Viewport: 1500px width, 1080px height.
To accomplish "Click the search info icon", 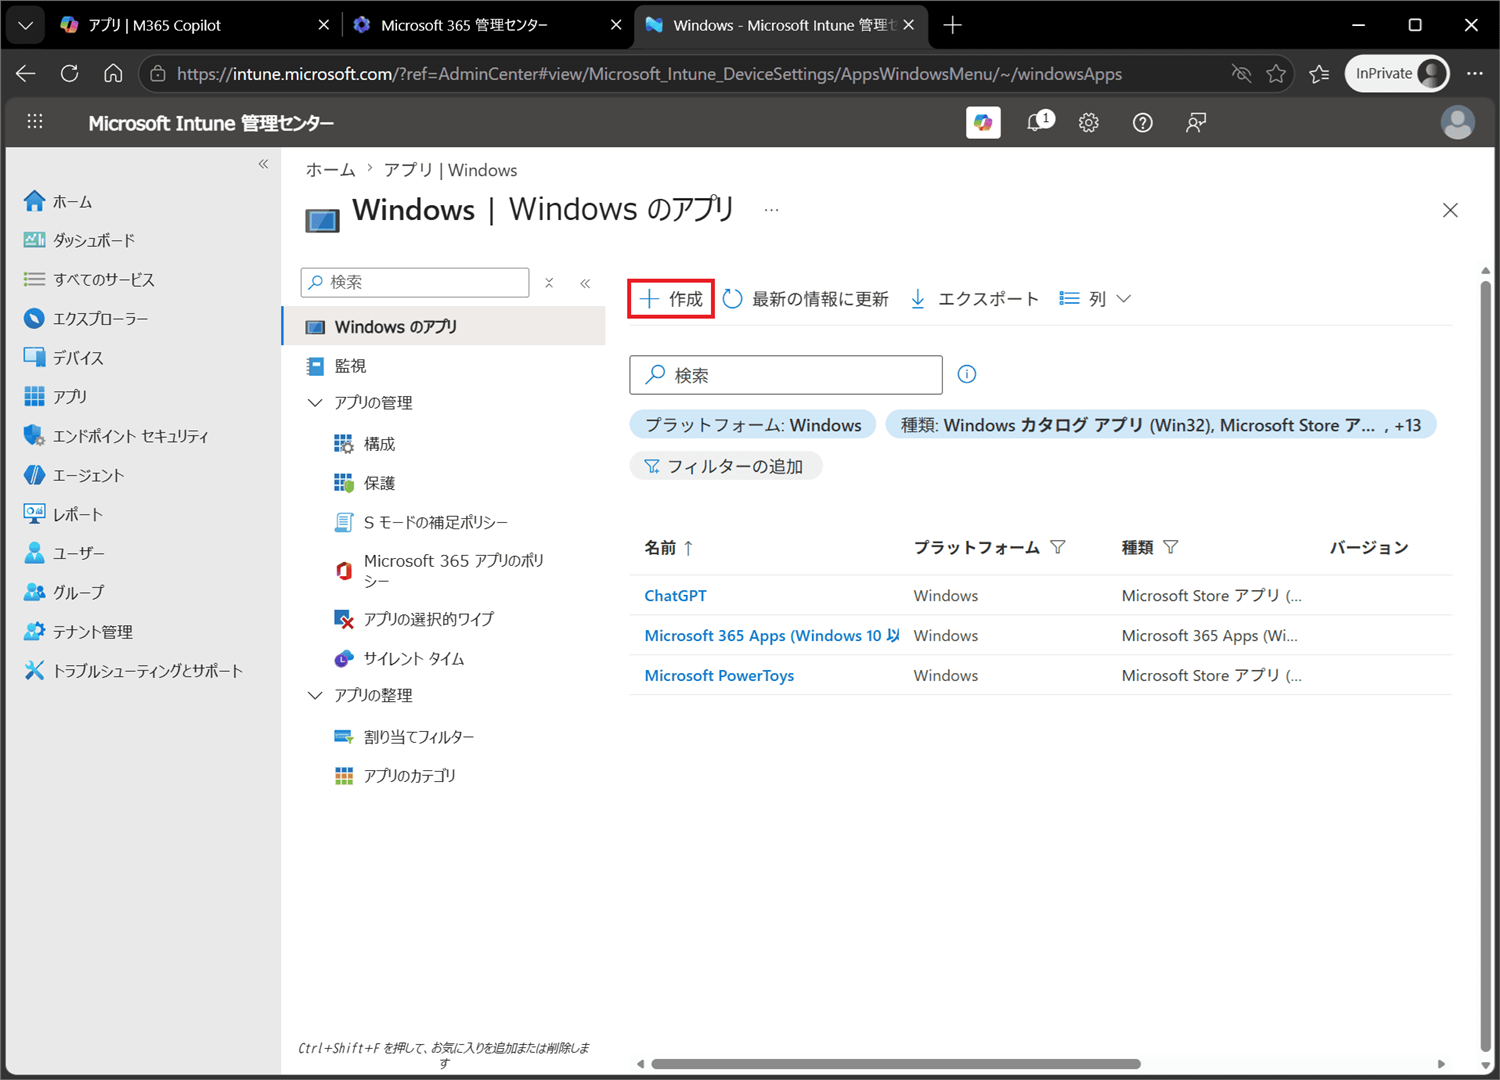I will [x=967, y=374].
